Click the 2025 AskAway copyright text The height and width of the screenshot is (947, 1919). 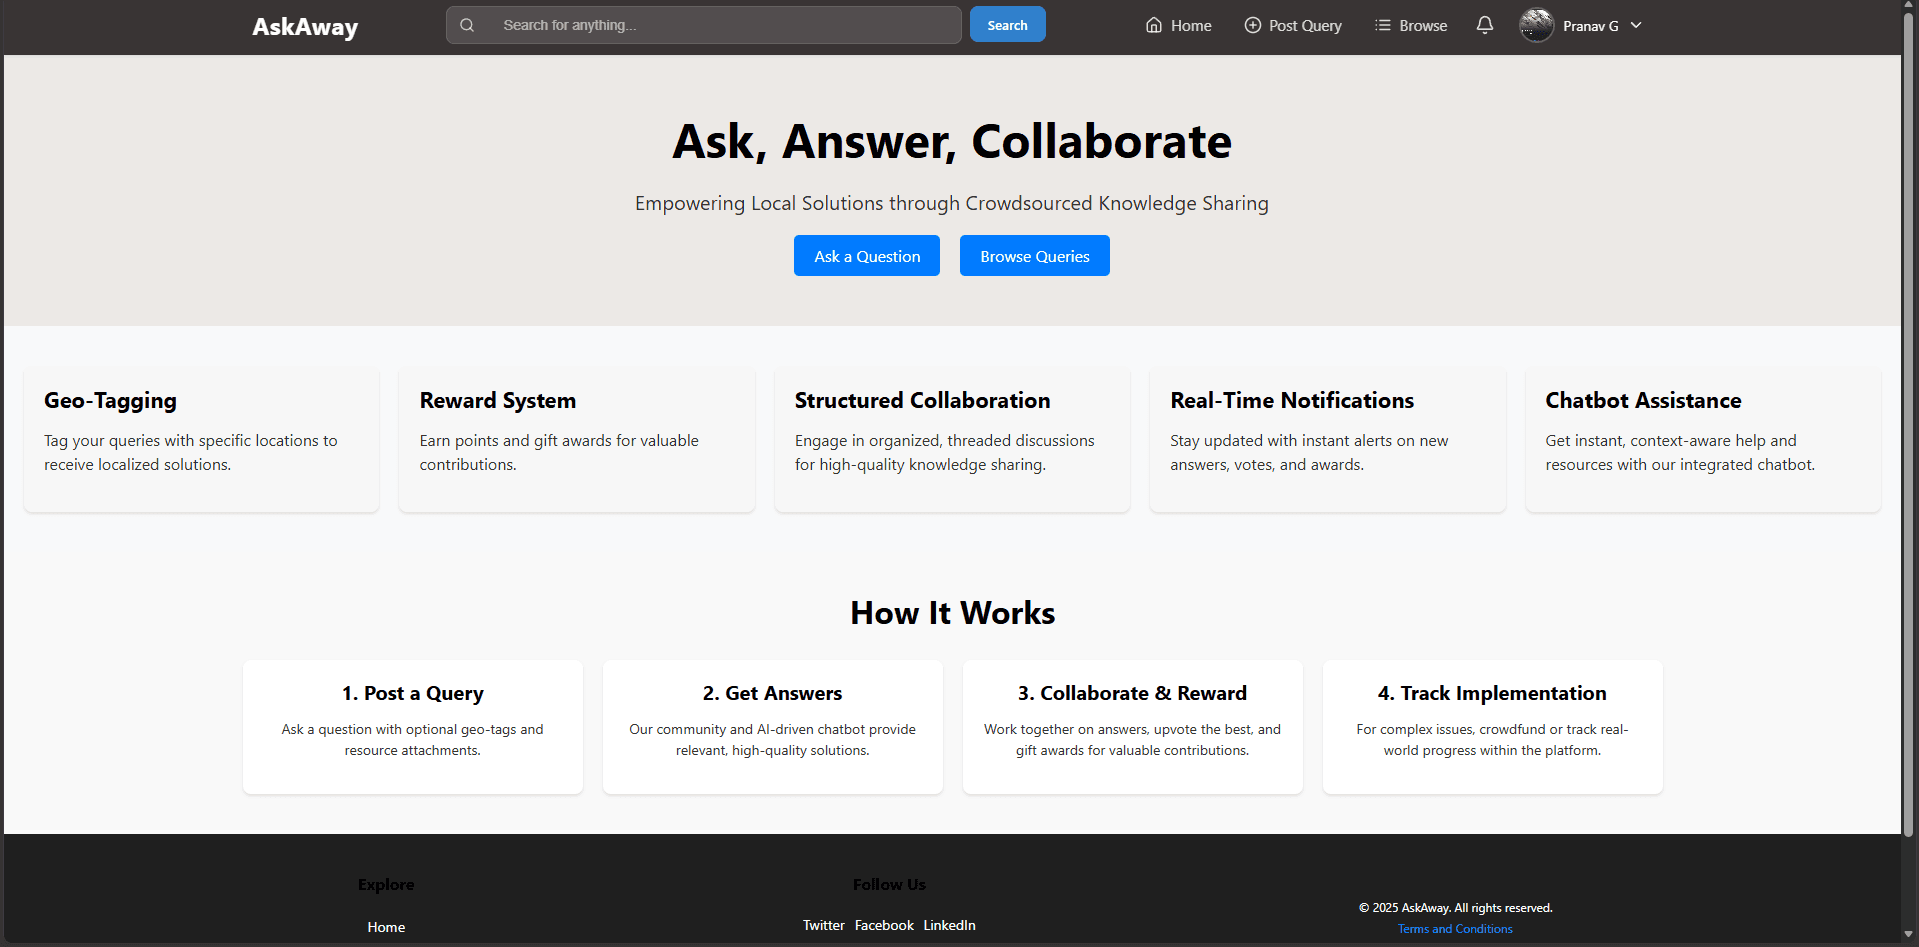click(1455, 908)
